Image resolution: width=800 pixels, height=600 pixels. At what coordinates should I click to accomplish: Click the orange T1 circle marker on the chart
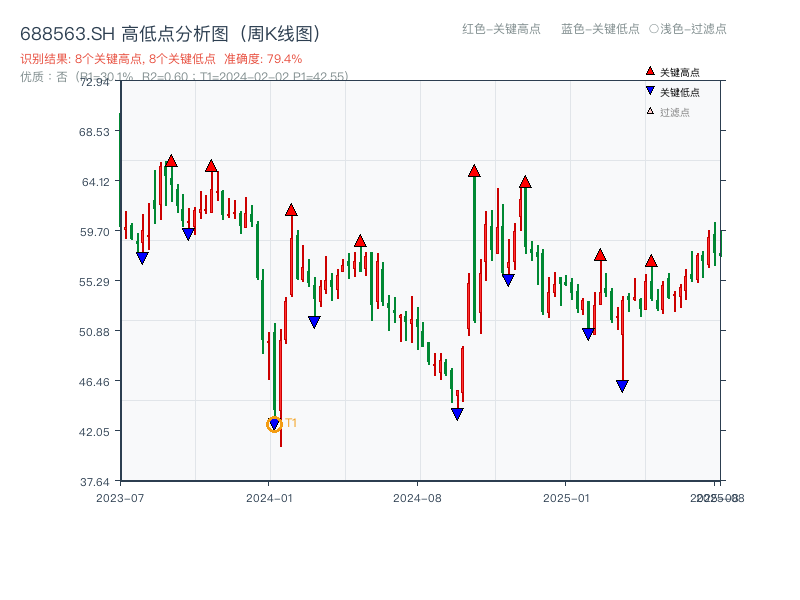[x=272, y=422]
